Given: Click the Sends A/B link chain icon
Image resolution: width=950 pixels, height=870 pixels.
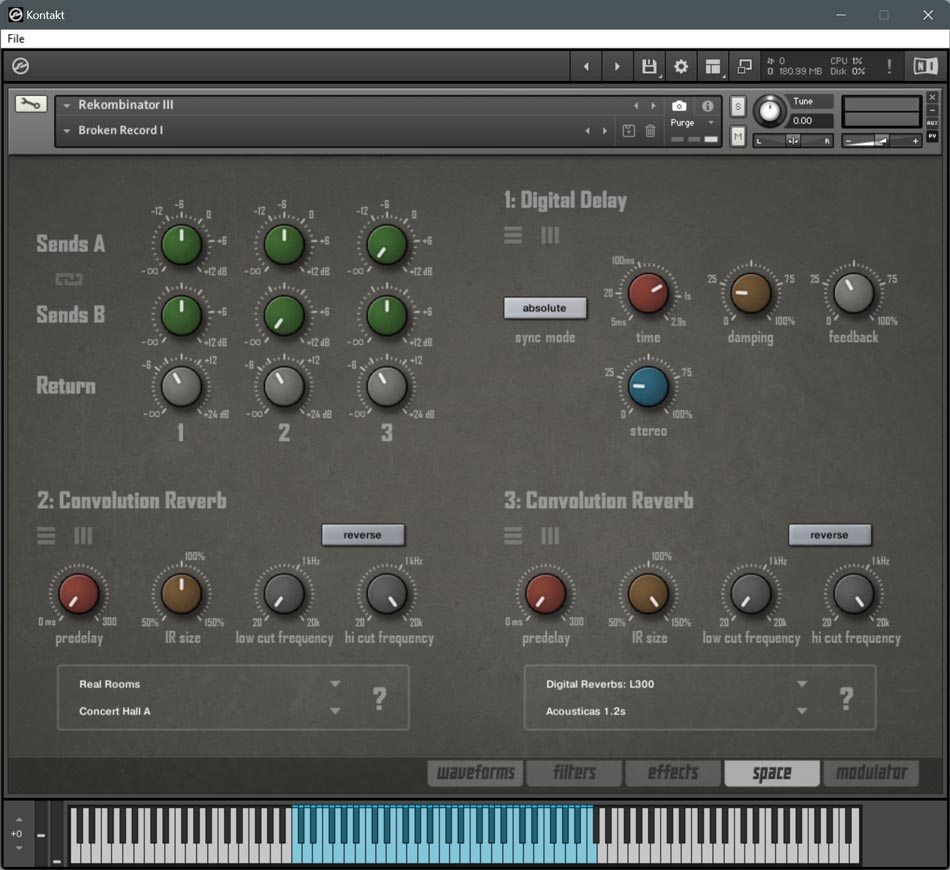Looking at the screenshot, I should [68, 279].
